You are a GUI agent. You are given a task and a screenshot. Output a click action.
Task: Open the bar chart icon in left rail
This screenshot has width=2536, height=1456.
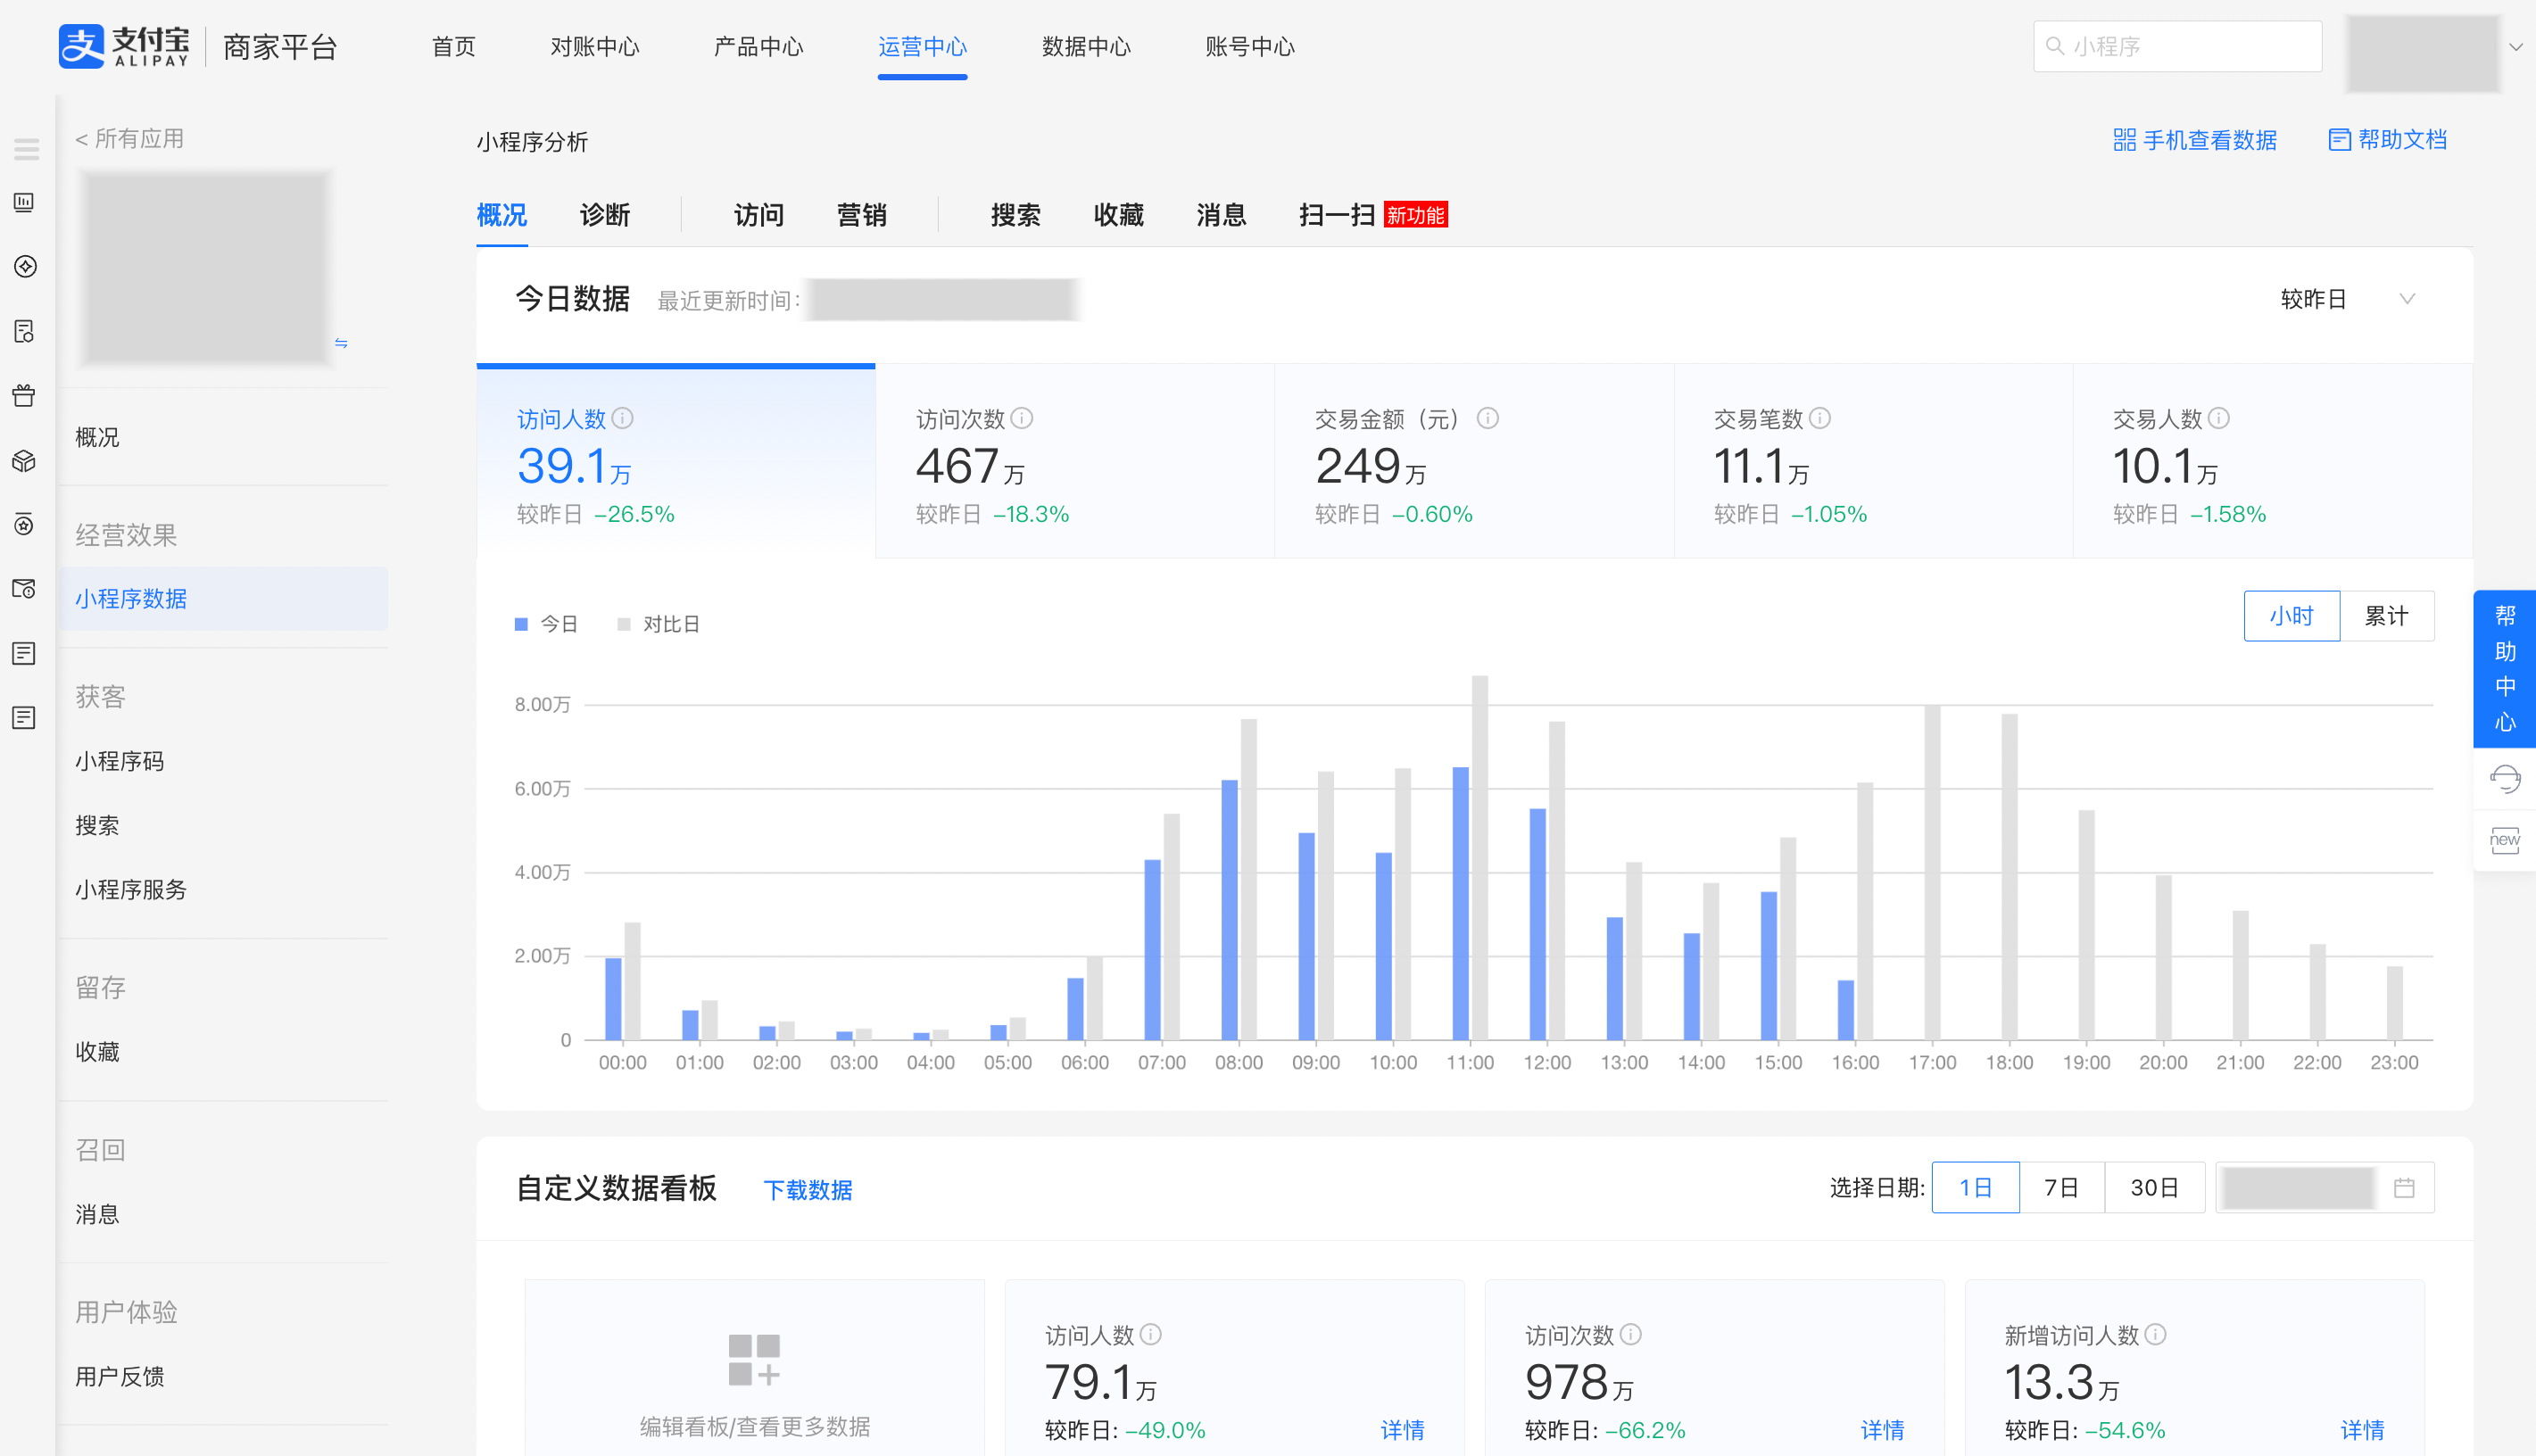(25, 203)
